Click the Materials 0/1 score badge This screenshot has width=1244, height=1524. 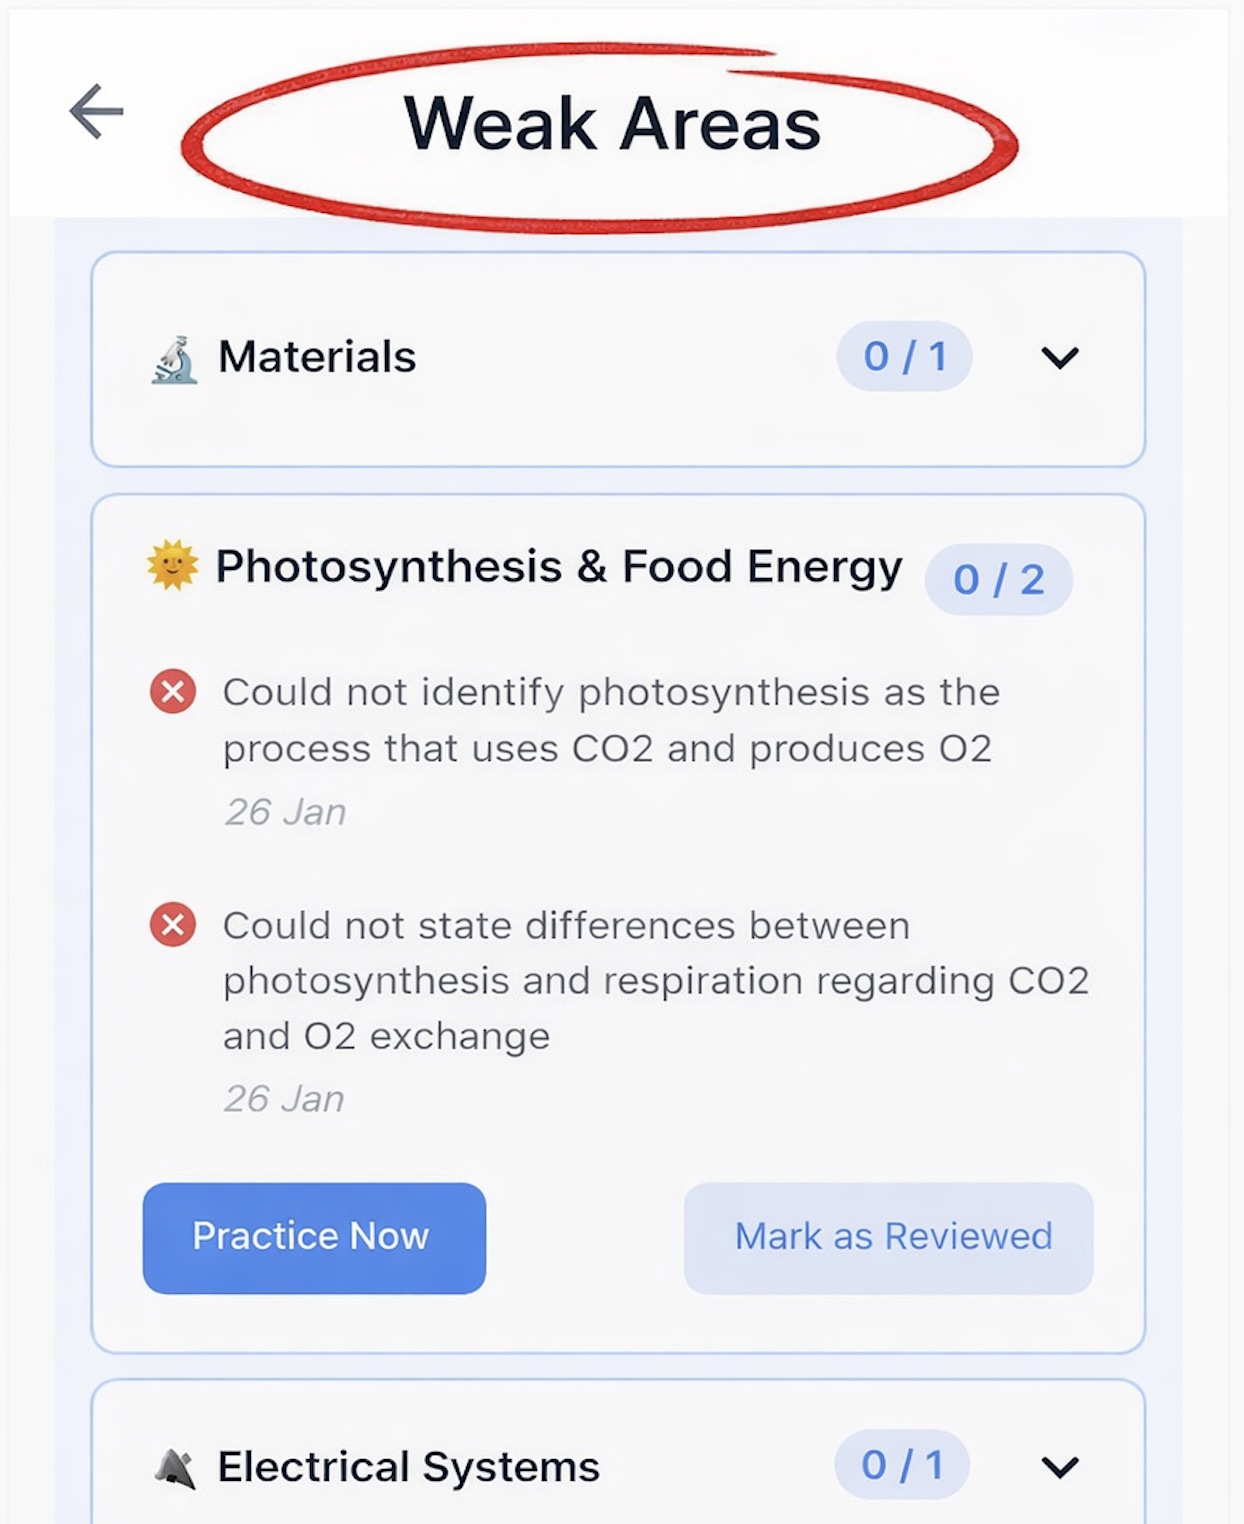click(904, 357)
